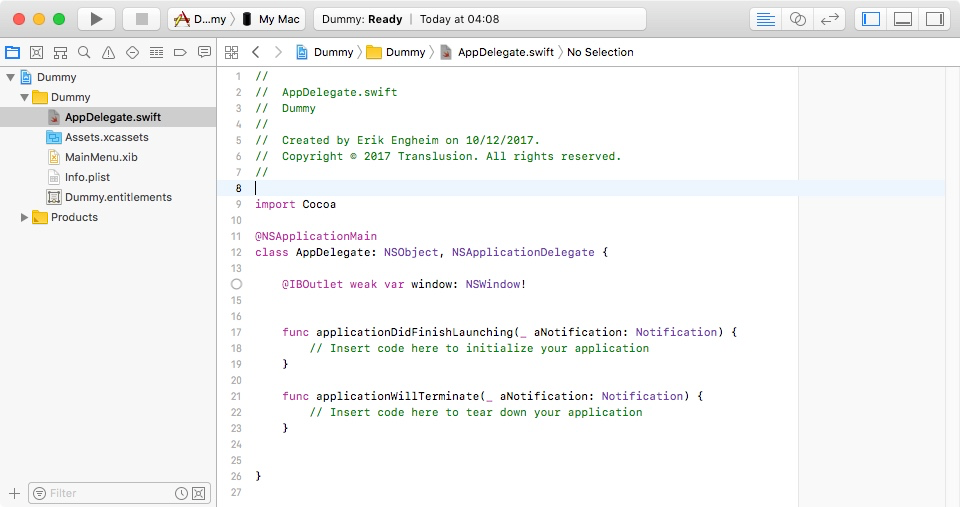Open the related items grid menu
This screenshot has height=507, width=960.
tap(231, 52)
